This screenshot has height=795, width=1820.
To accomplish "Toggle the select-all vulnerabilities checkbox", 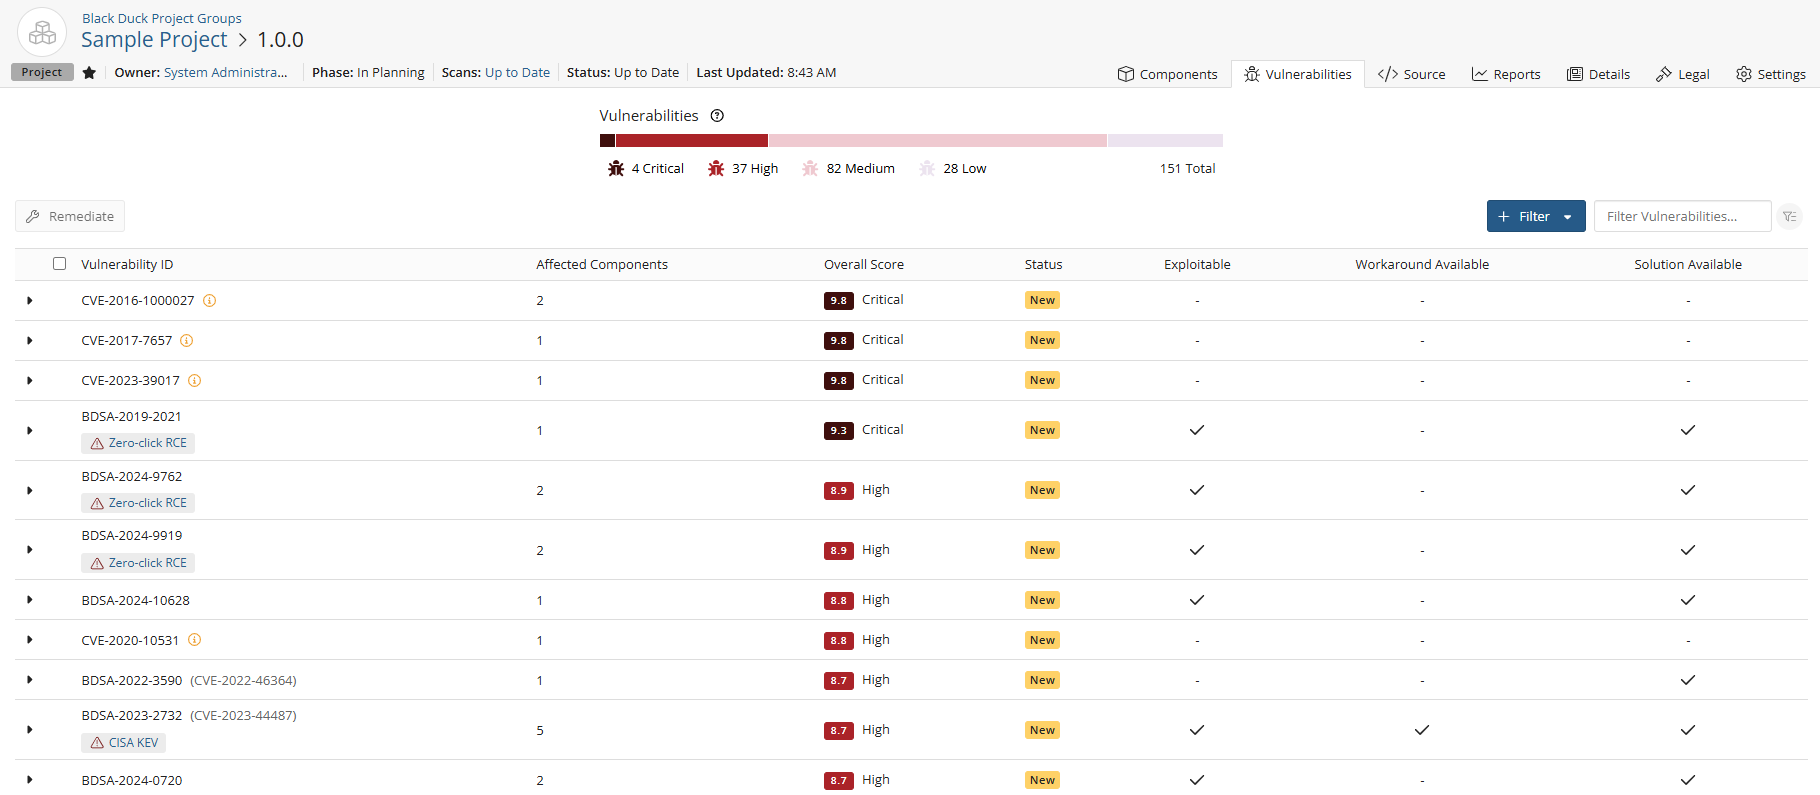I will point(59,264).
